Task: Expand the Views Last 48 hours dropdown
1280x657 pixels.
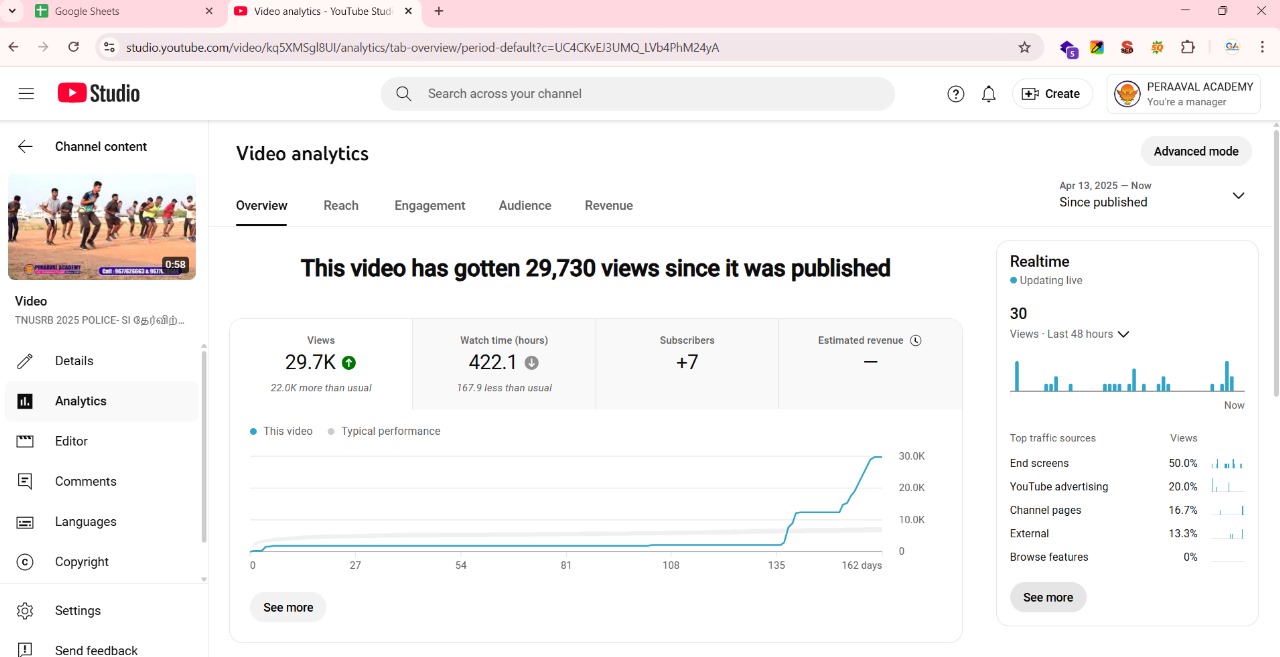Action: (1123, 335)
